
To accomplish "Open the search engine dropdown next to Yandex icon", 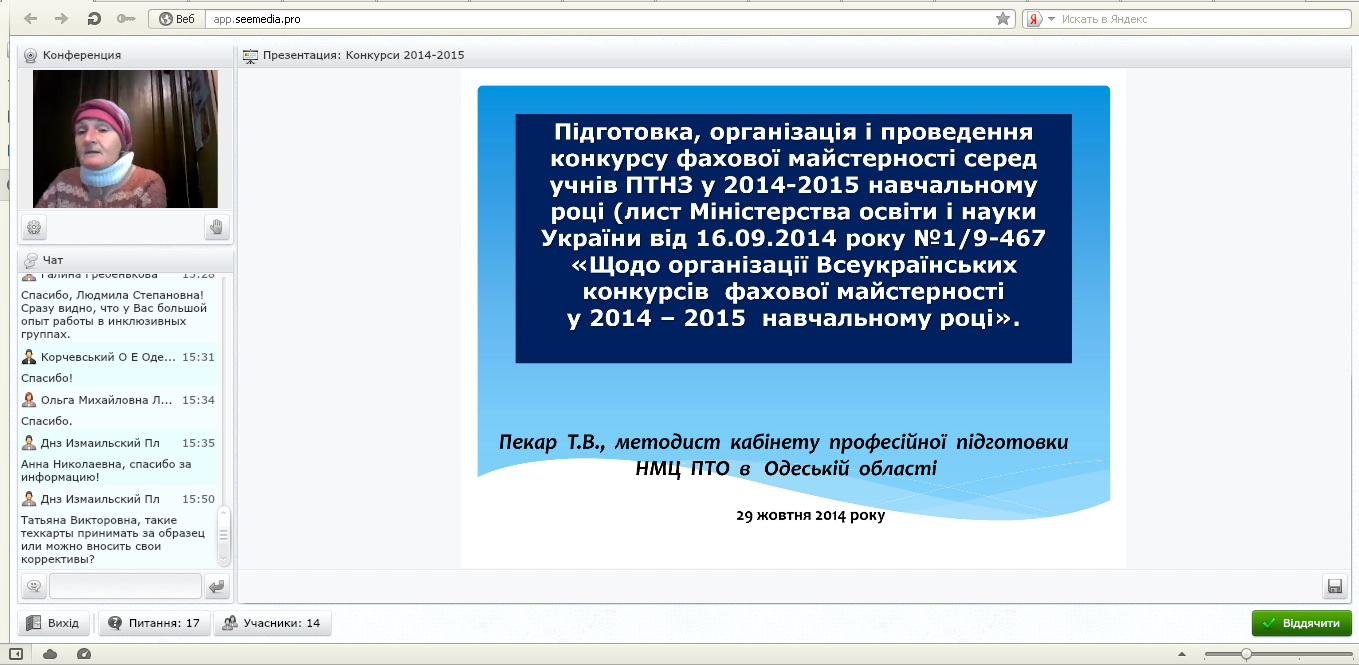I will click(x=1051, y=19).
